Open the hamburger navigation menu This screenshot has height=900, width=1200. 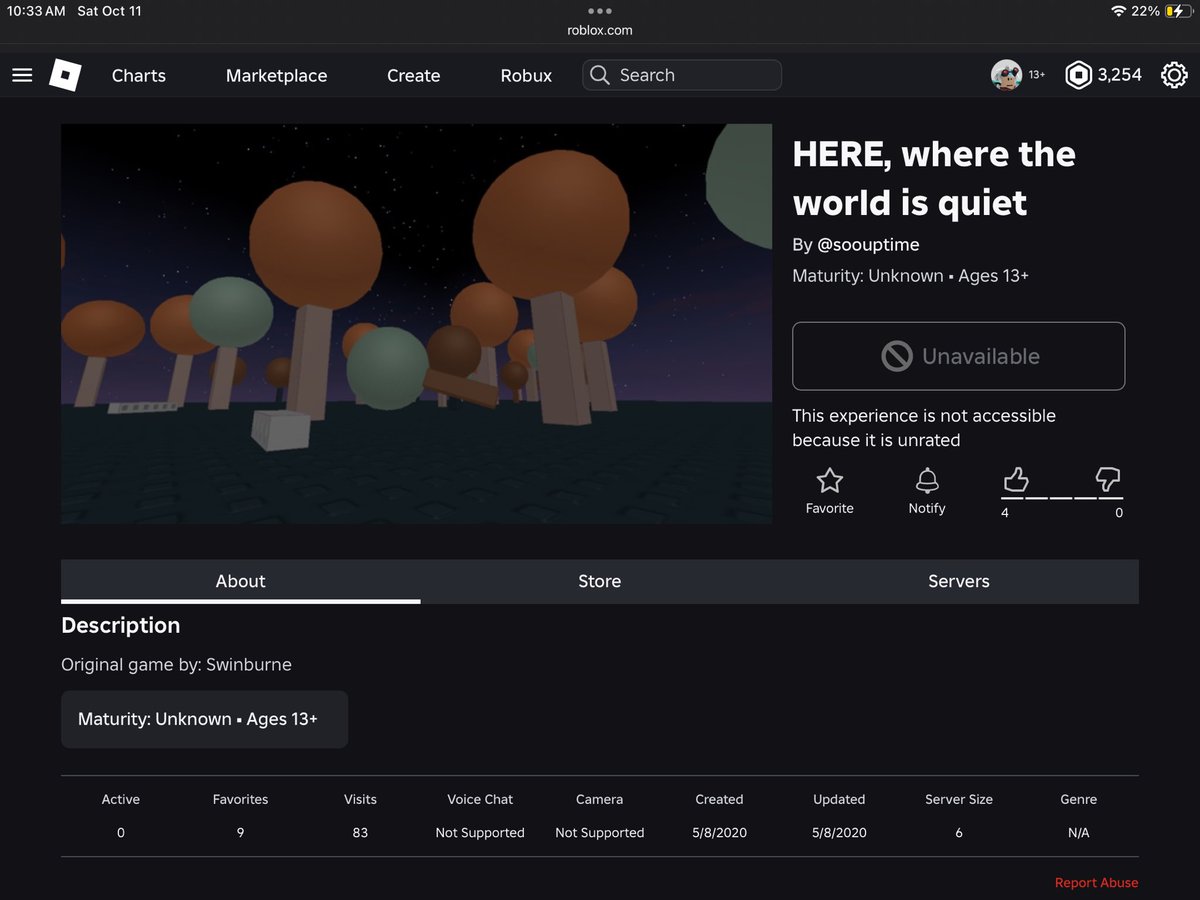click(22, 75)
